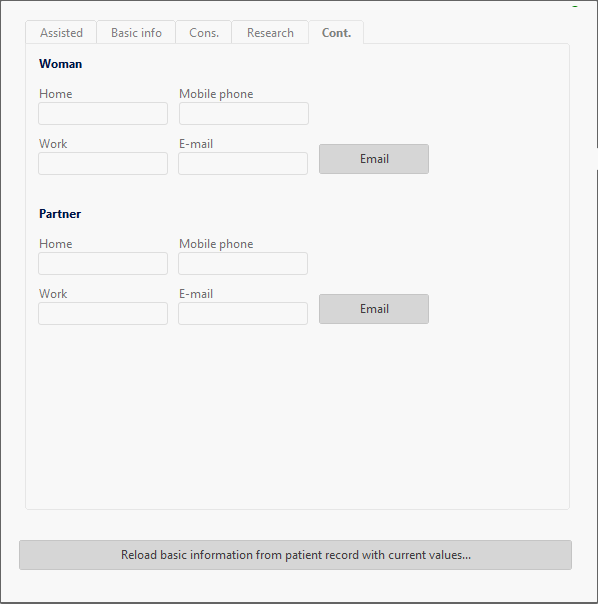The image size is (598, 604).
Task: Click the Email button for the Woman
Action: point(374,159)
